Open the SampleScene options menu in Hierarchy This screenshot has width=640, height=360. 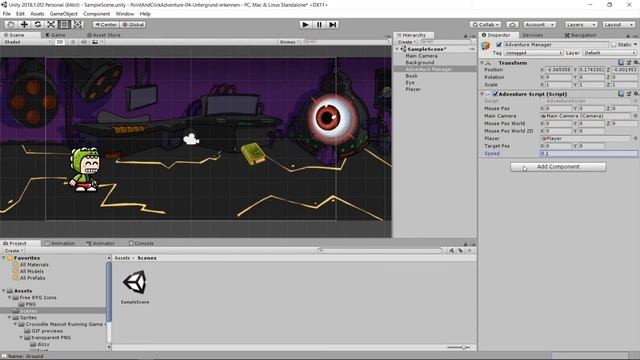point(472,49)
